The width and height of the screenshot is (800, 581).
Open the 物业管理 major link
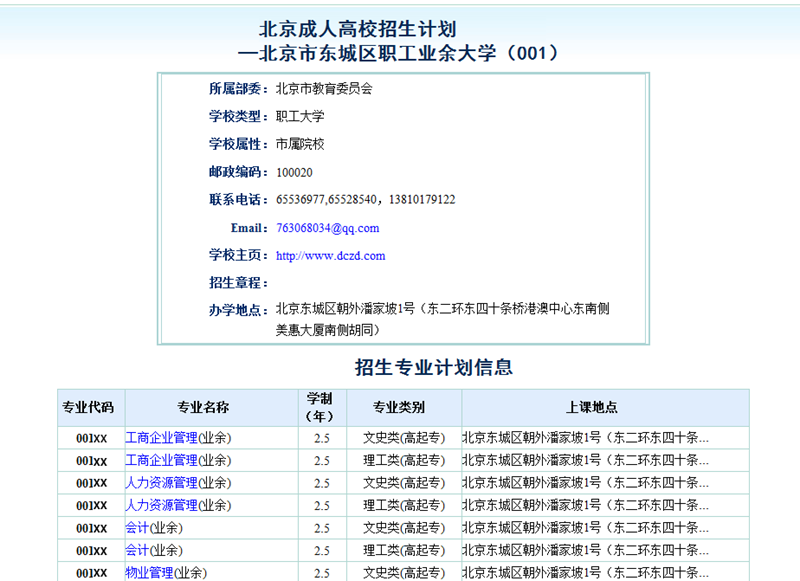pyautogui.click(x=149, y=573)
